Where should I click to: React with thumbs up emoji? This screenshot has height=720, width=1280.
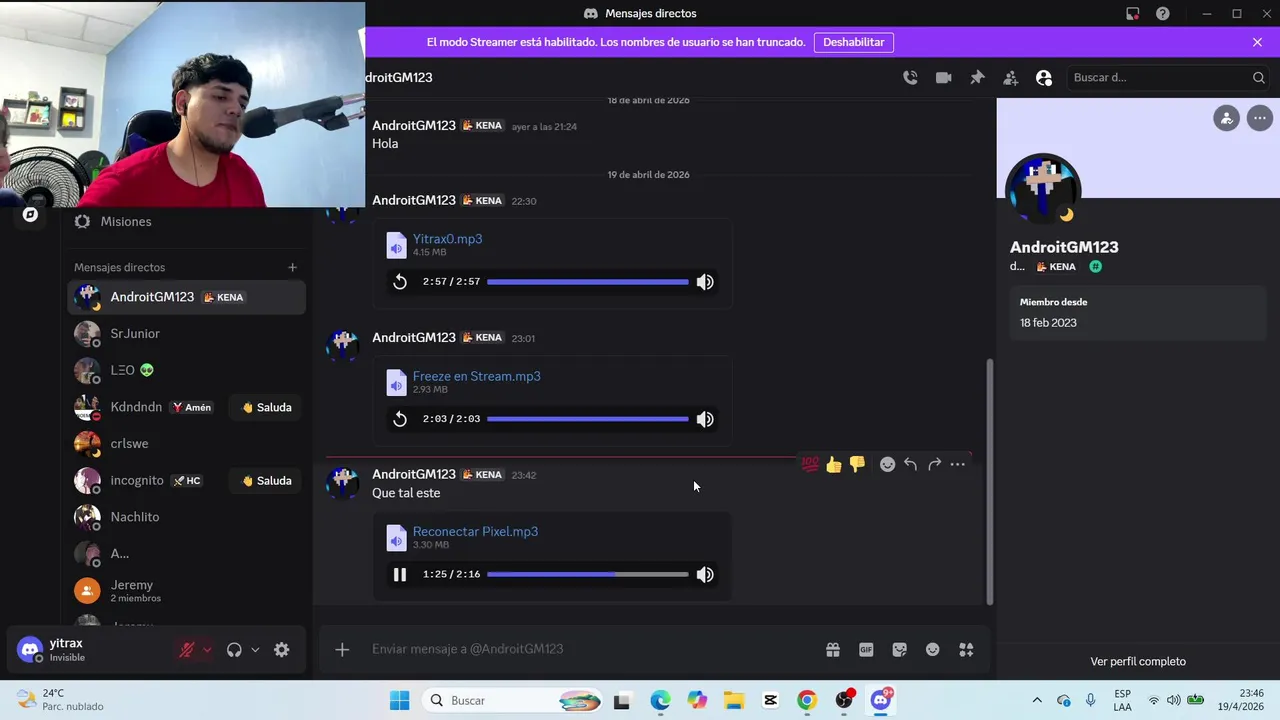834,464
